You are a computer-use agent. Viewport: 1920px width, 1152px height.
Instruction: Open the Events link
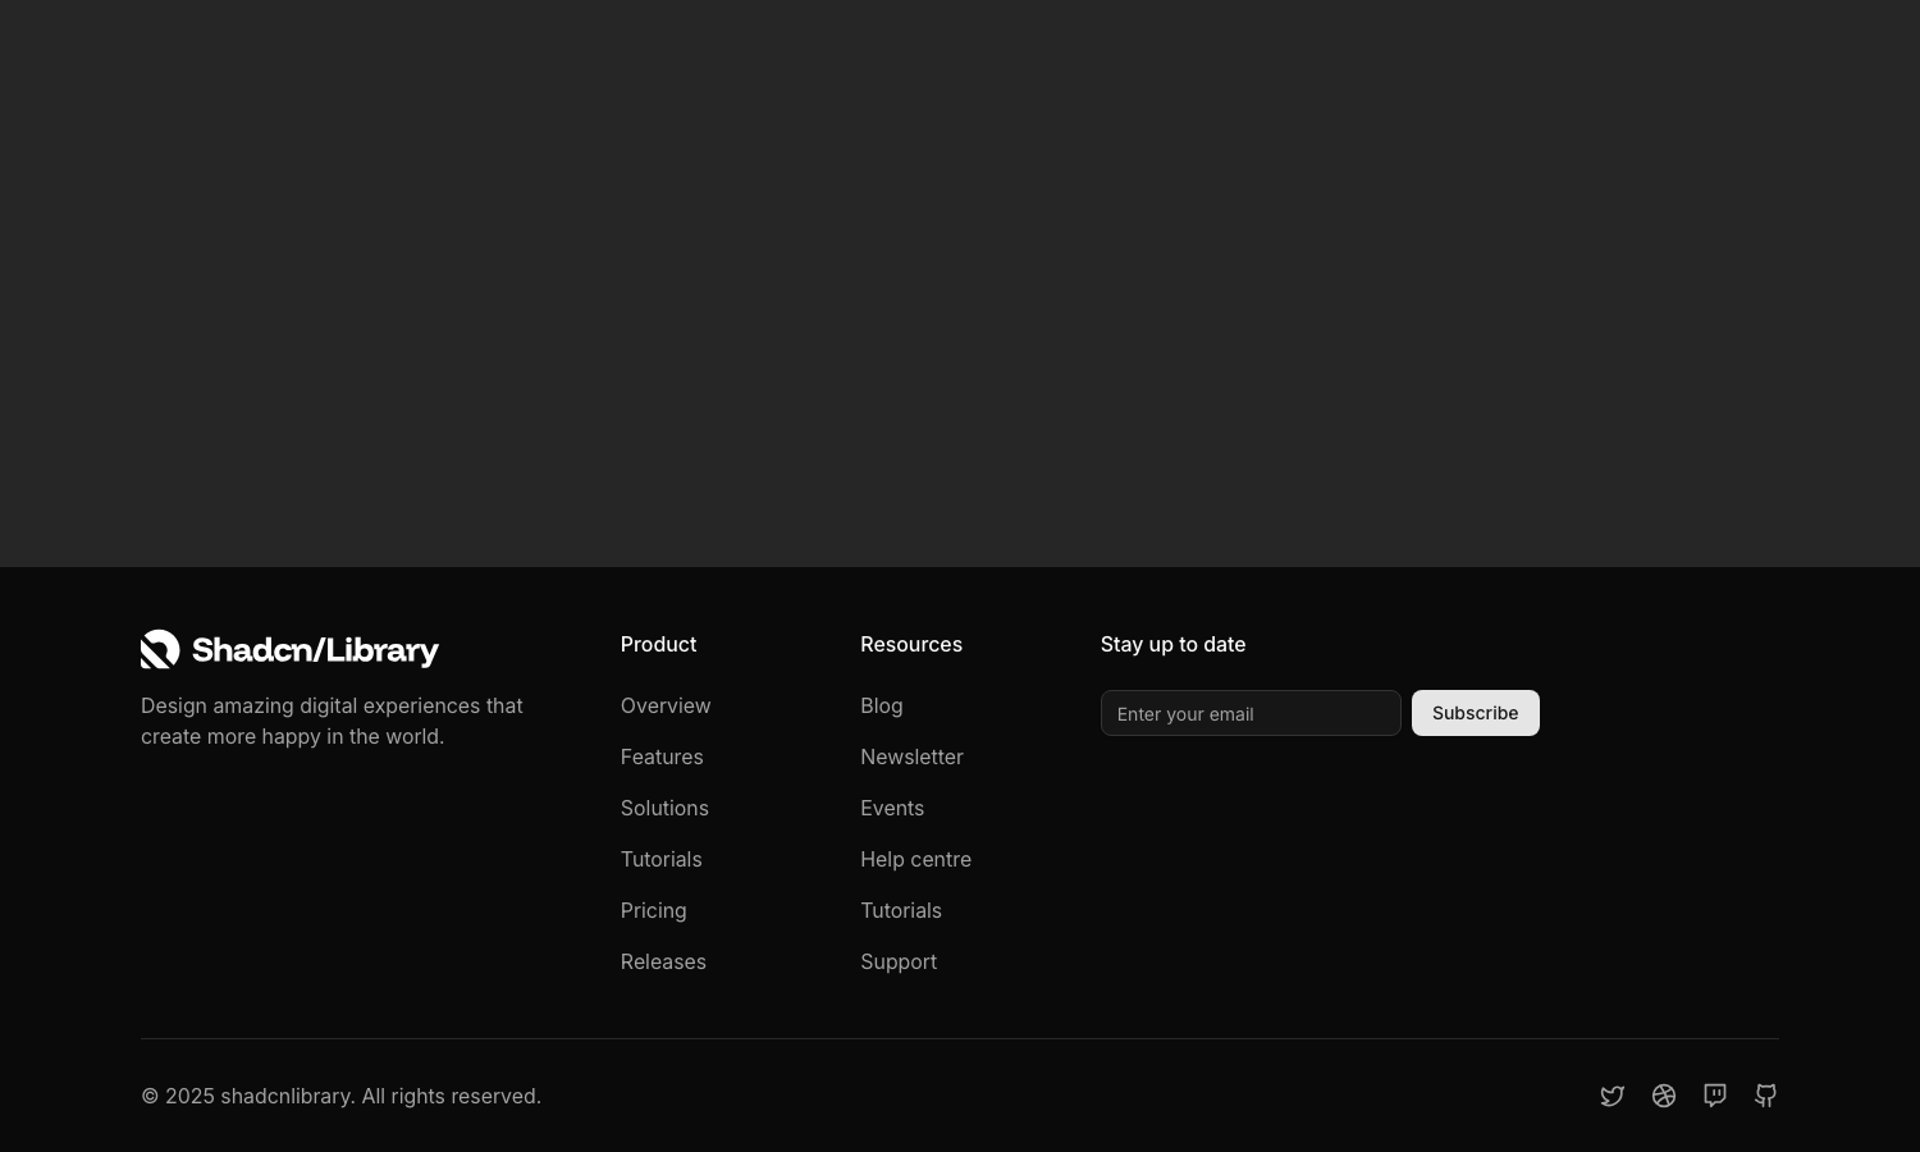point(892,808)
